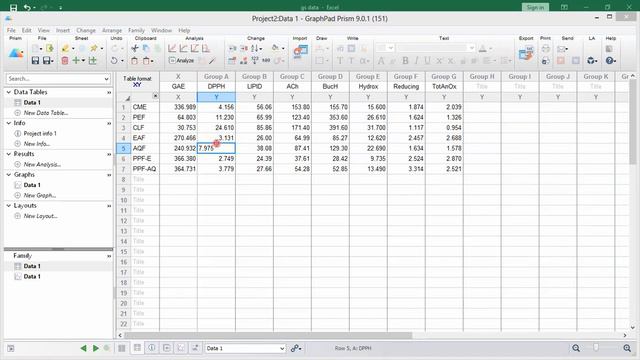Click the Prism logo button in the ribbon
Image resolution: width=640 pixels, height=360 pixels.
16,53
